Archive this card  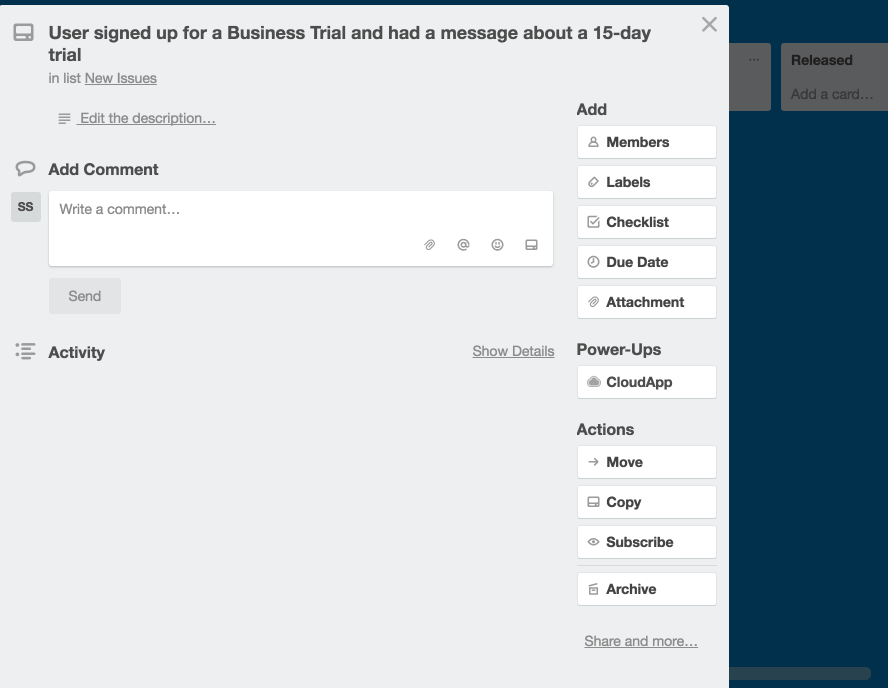coord(647,589)
